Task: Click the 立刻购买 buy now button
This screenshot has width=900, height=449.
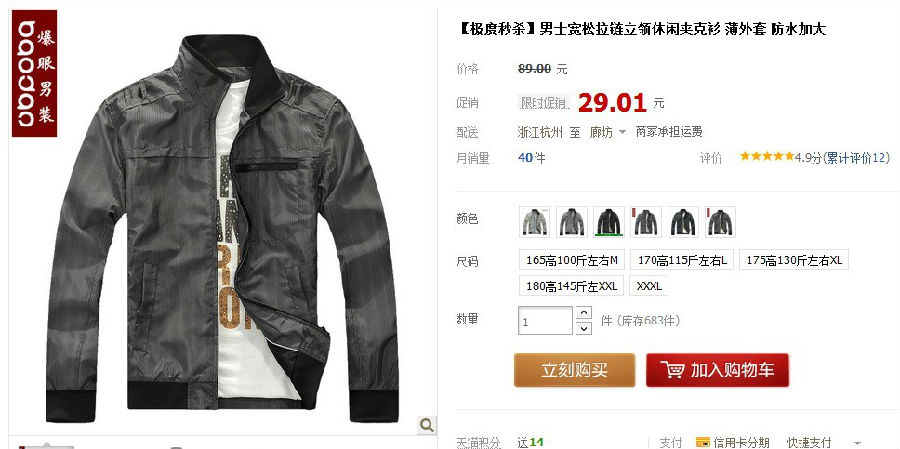Action: pyautogui.click(x=575, y=370)
